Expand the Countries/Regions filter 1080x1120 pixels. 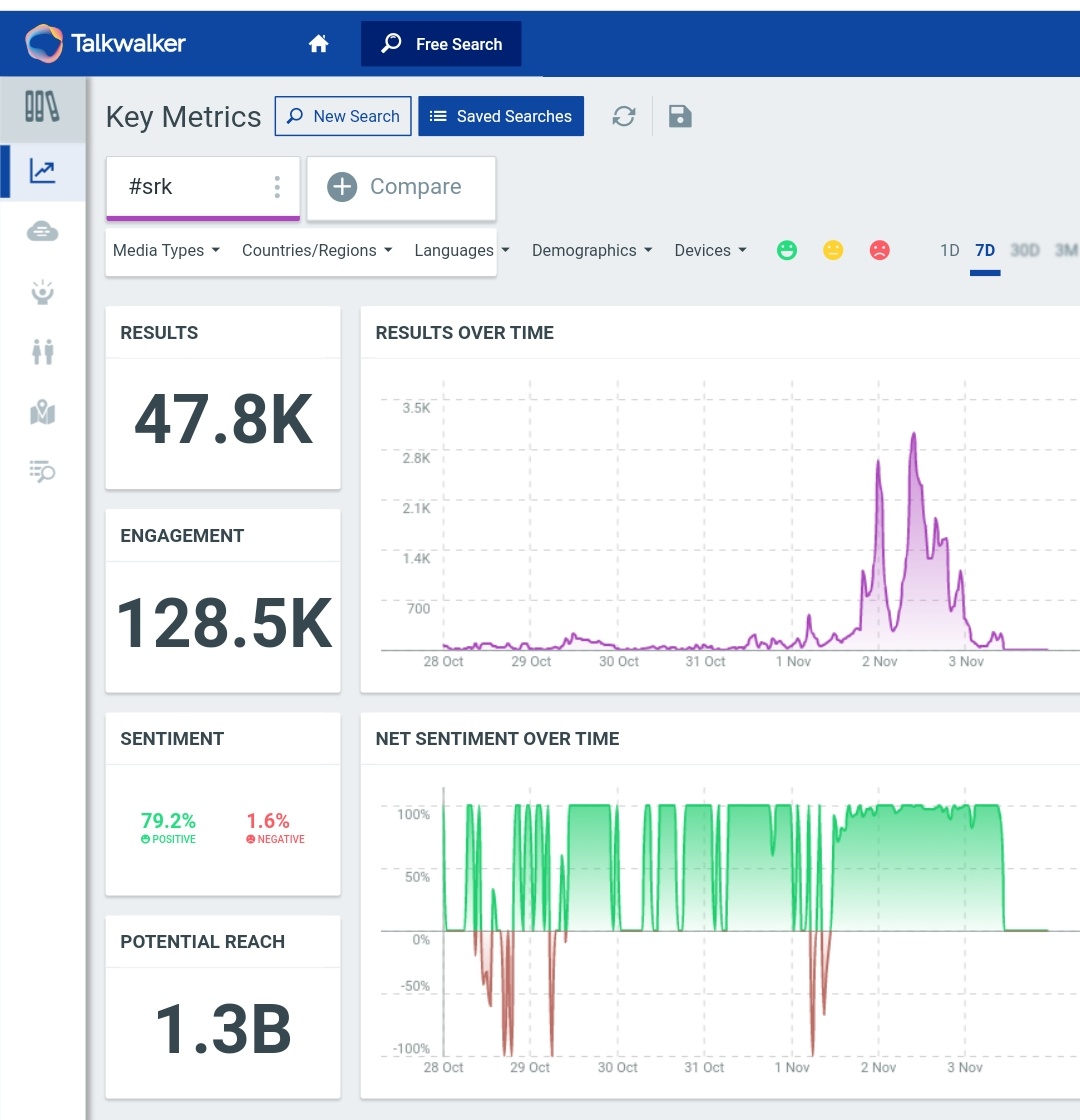[x=316, y=250]
